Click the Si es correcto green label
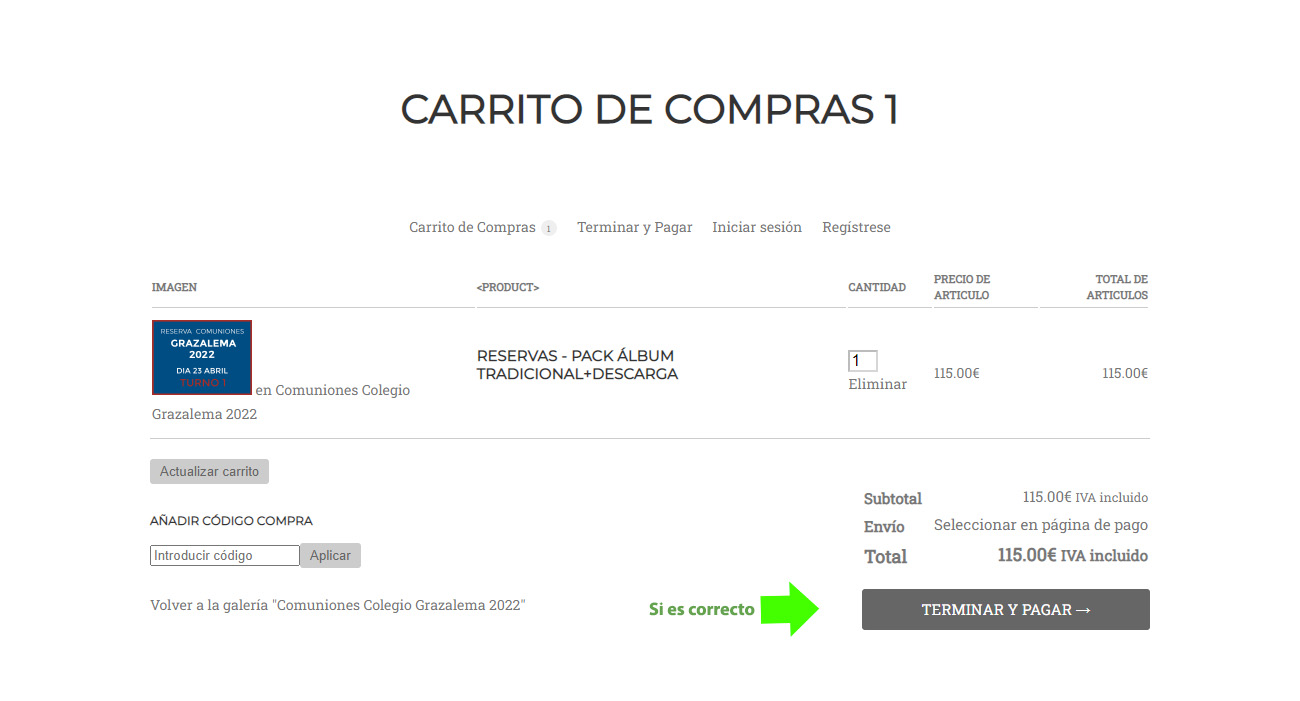Viewport: 1300px width, 701px height. (x=701, y=609)
